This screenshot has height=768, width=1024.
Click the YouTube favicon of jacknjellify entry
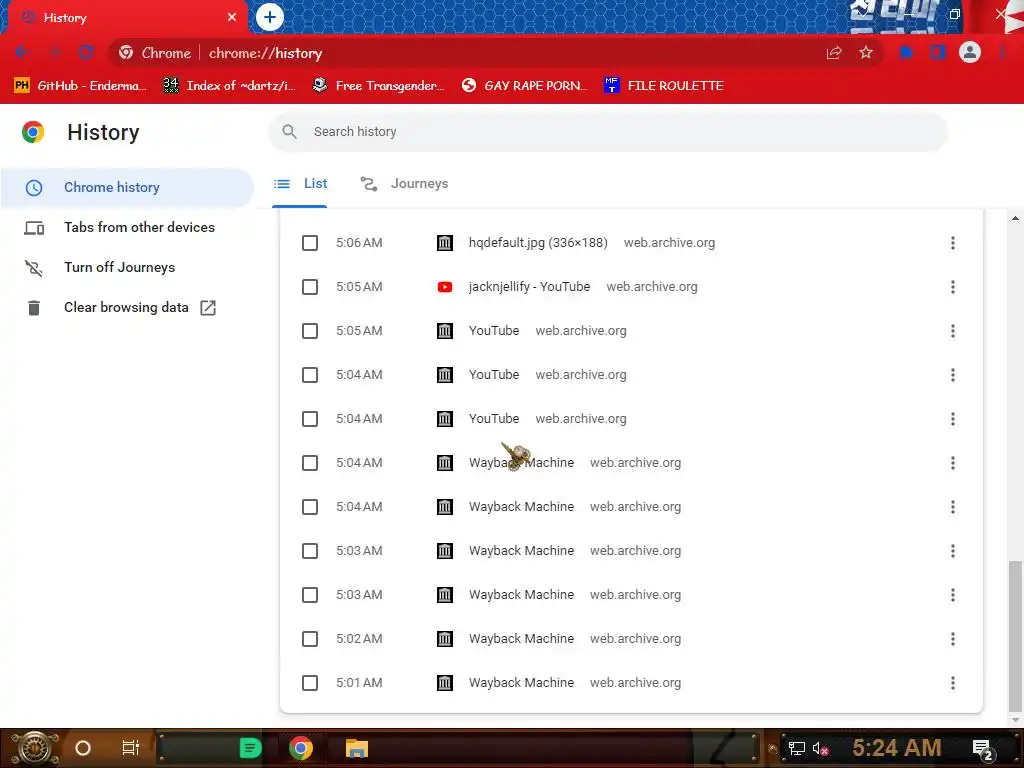(x=445, y=287)
